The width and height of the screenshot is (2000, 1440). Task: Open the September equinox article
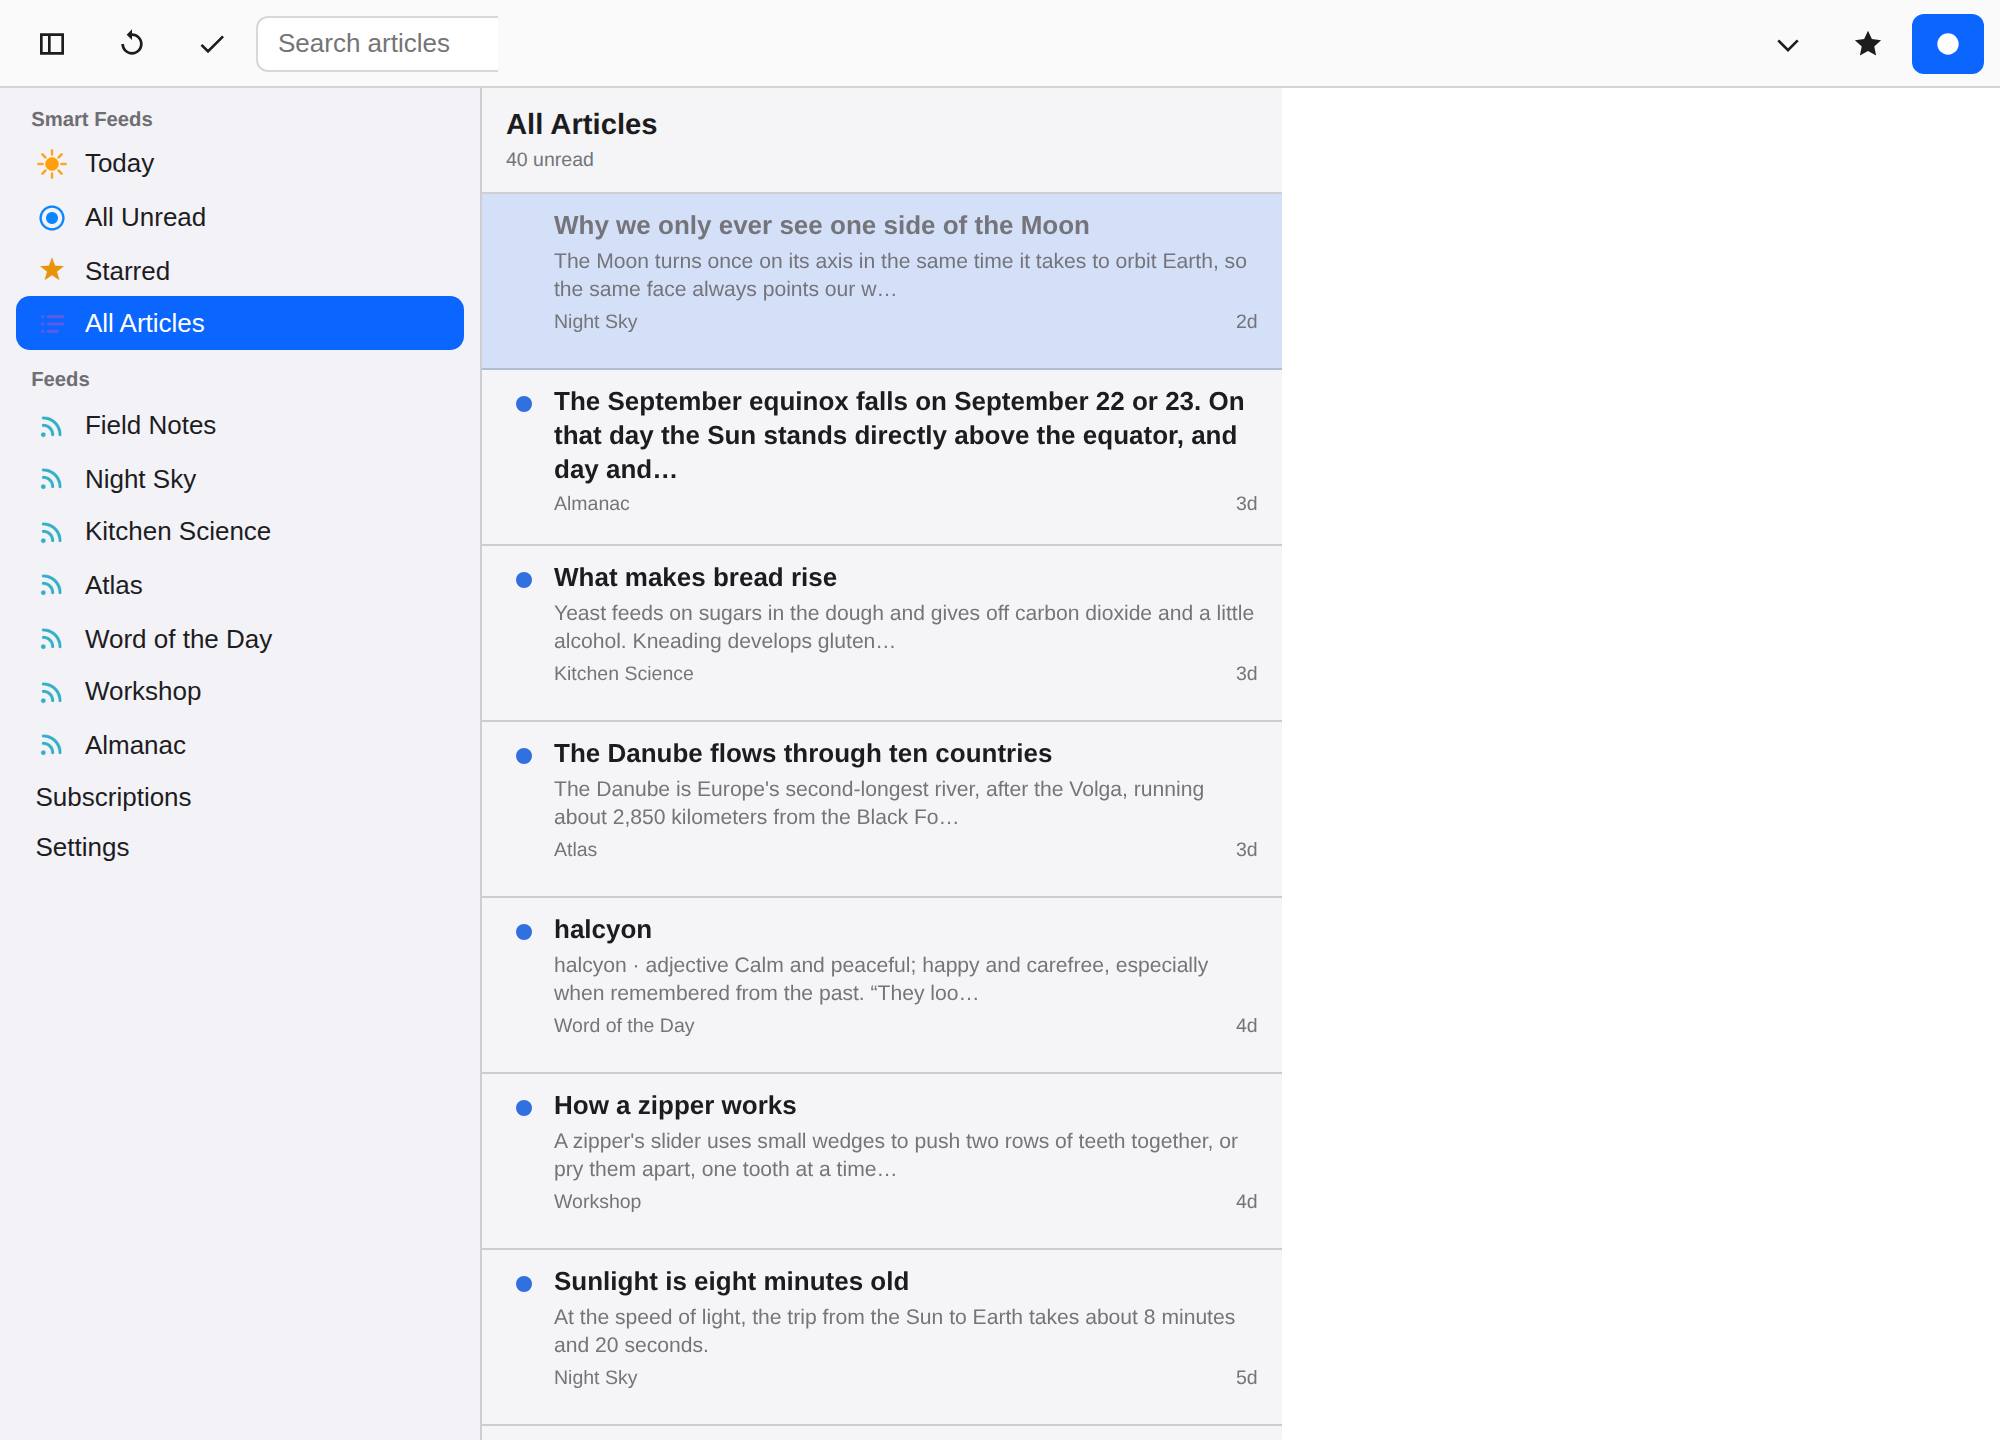(882, 457)
